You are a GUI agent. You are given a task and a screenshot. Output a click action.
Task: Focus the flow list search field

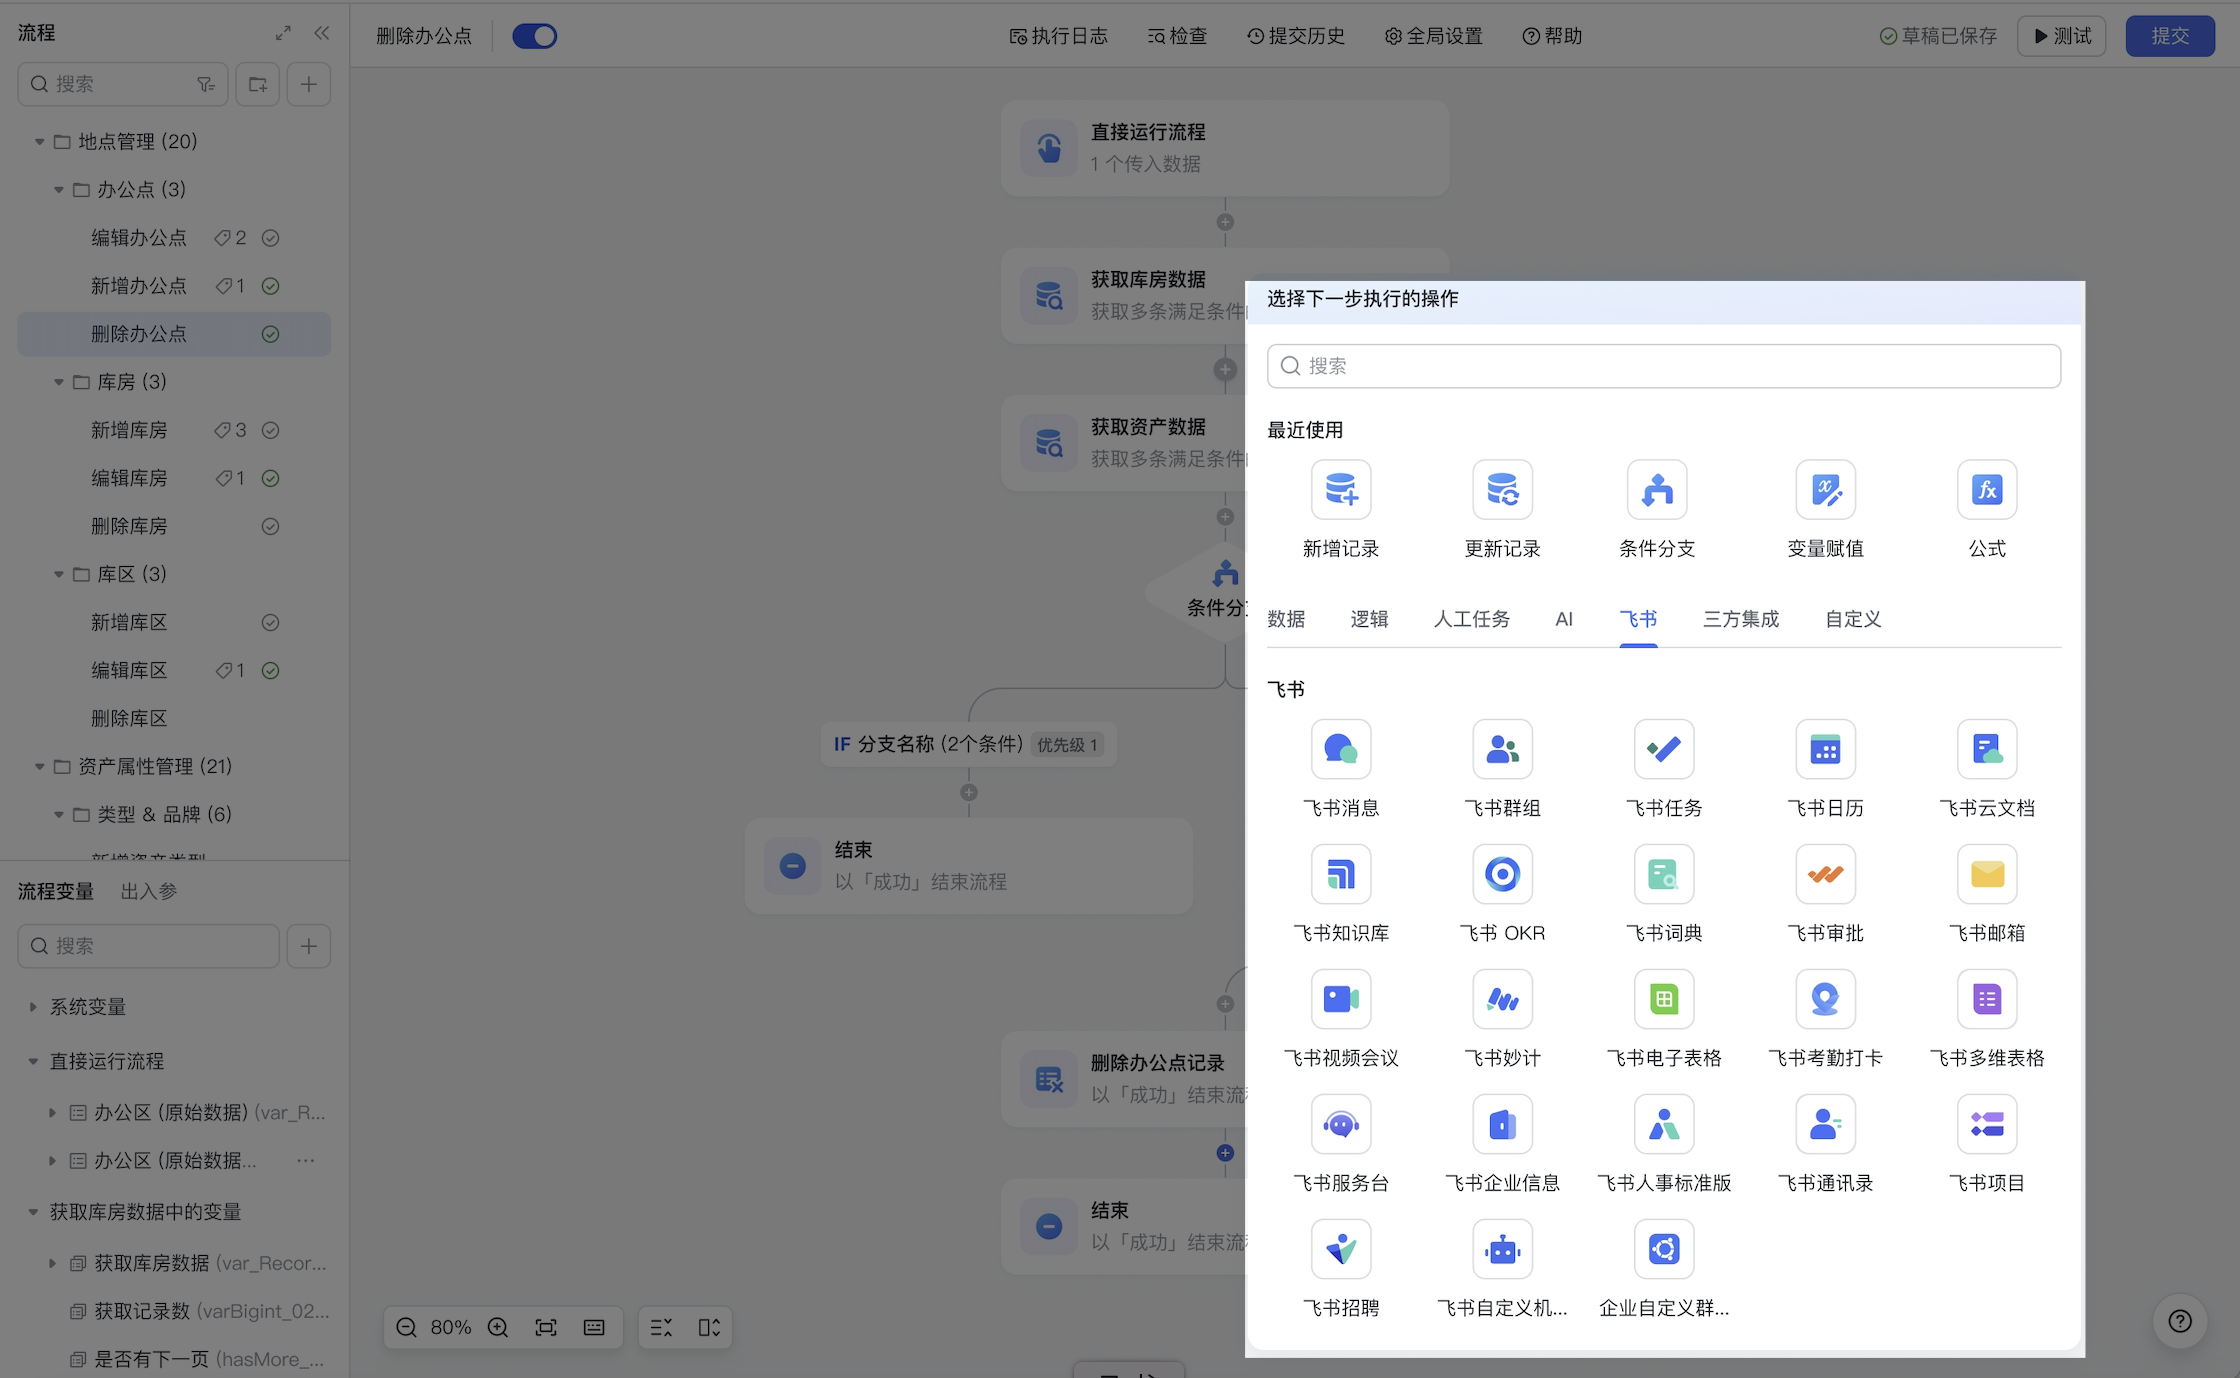[x=123, y=84]
